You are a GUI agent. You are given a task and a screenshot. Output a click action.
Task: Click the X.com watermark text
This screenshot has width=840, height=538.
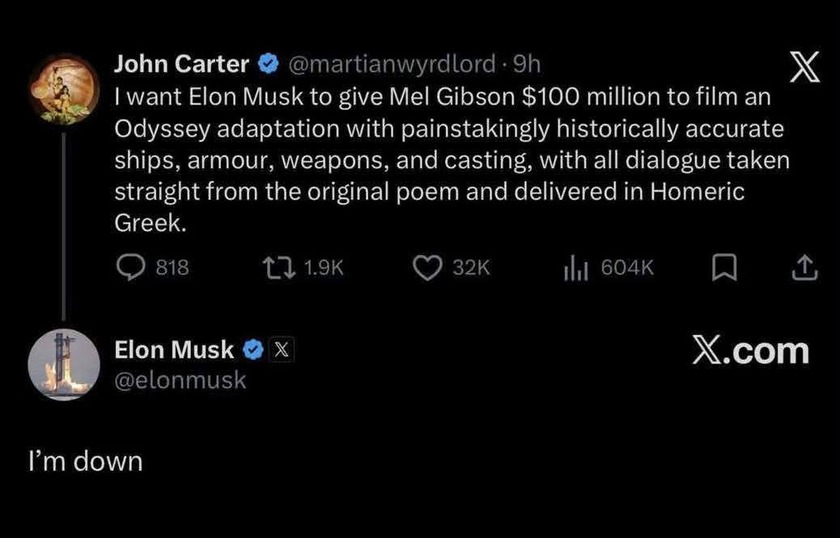tap(750, 352)
